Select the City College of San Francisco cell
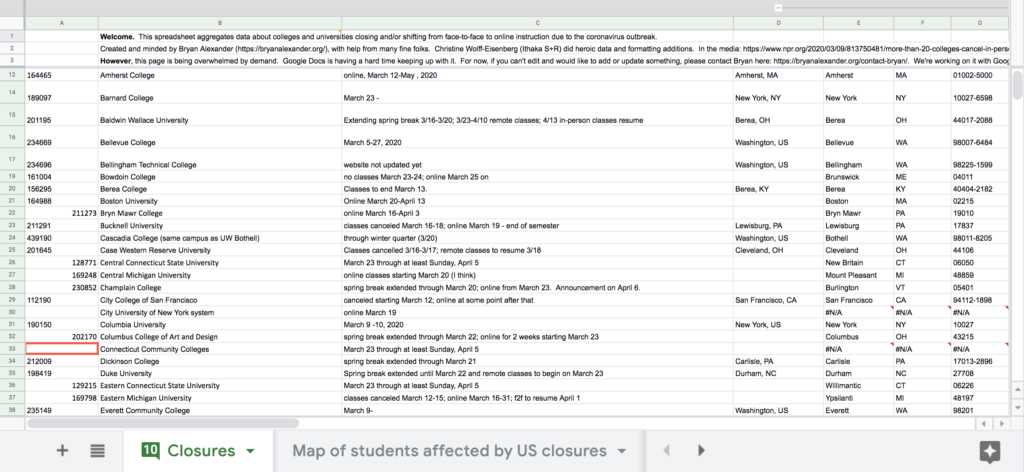 [x=219, y=300]
